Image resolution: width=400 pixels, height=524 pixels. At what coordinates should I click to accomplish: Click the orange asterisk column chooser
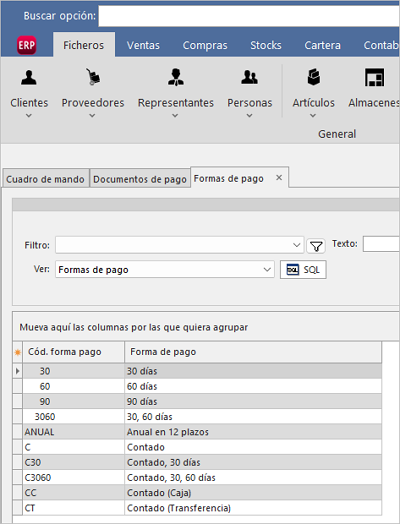[18, 352]
